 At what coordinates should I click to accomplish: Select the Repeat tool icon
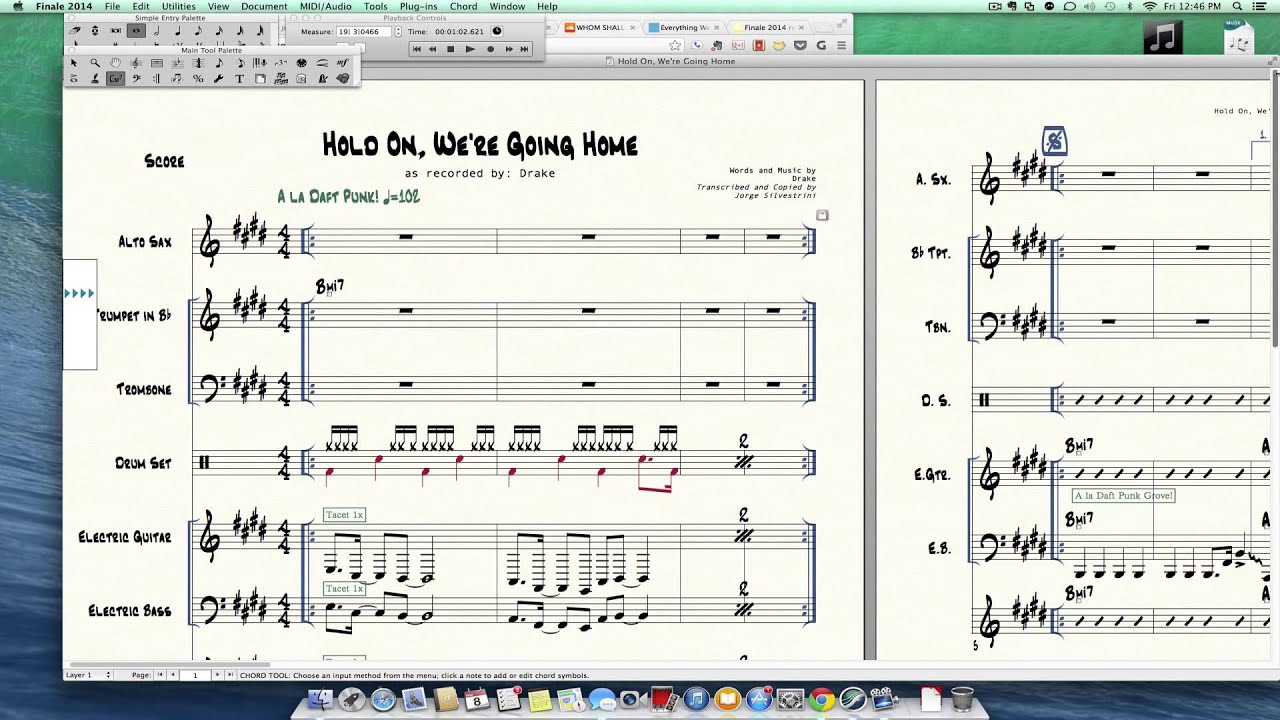click(156, 79)
